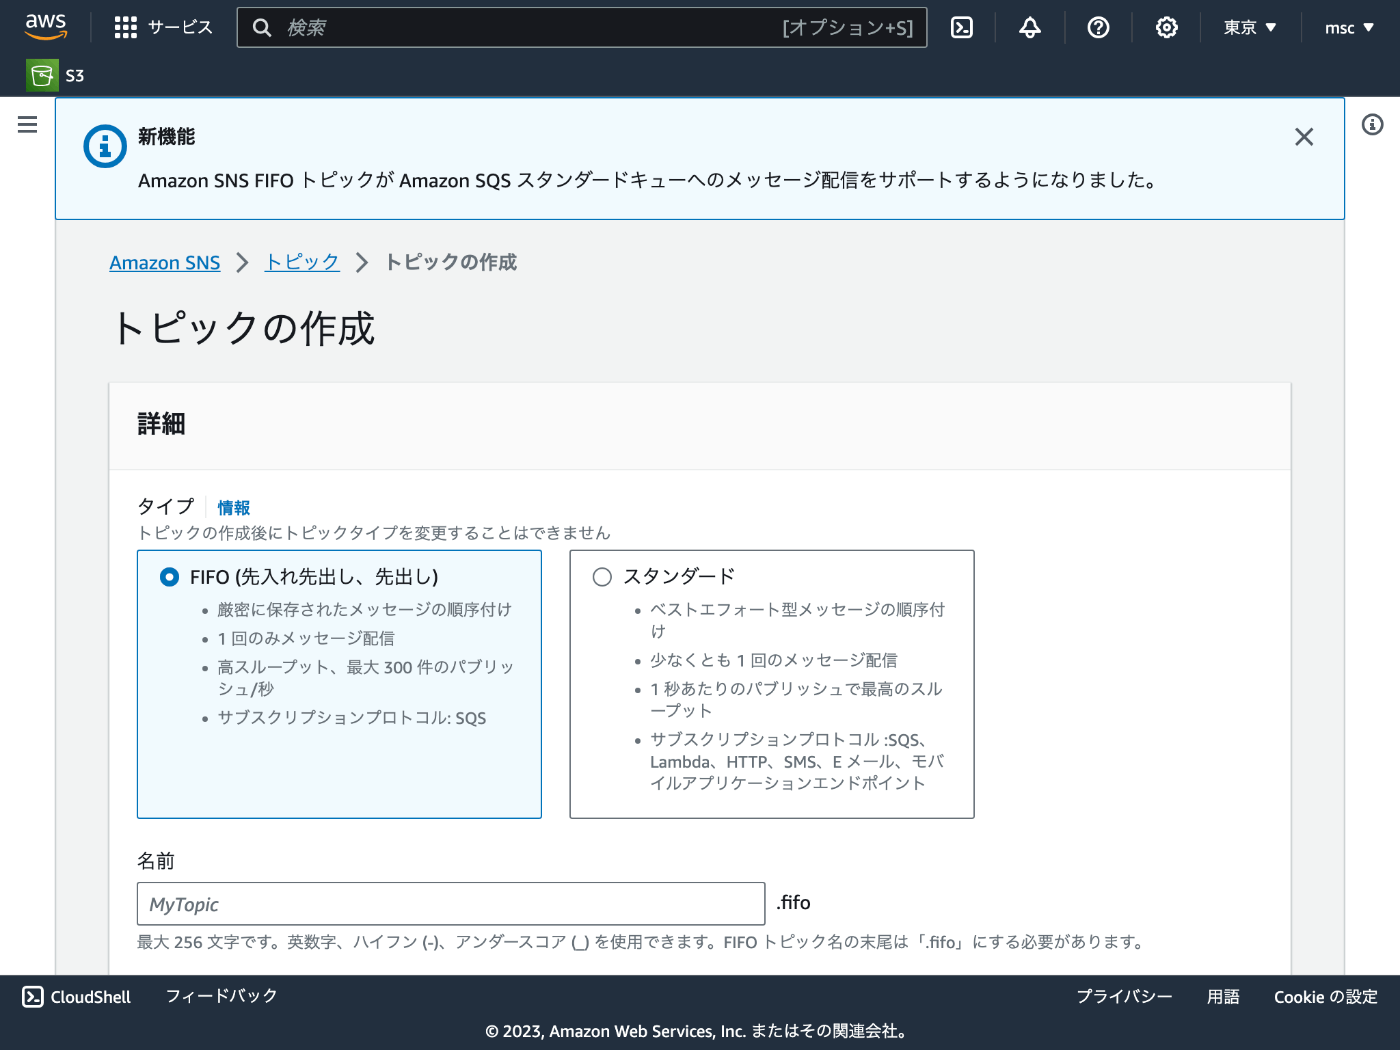The image size is (1400, 1050).
Task: Open the 東京 region dropdown
Action: coord(1250,28)
